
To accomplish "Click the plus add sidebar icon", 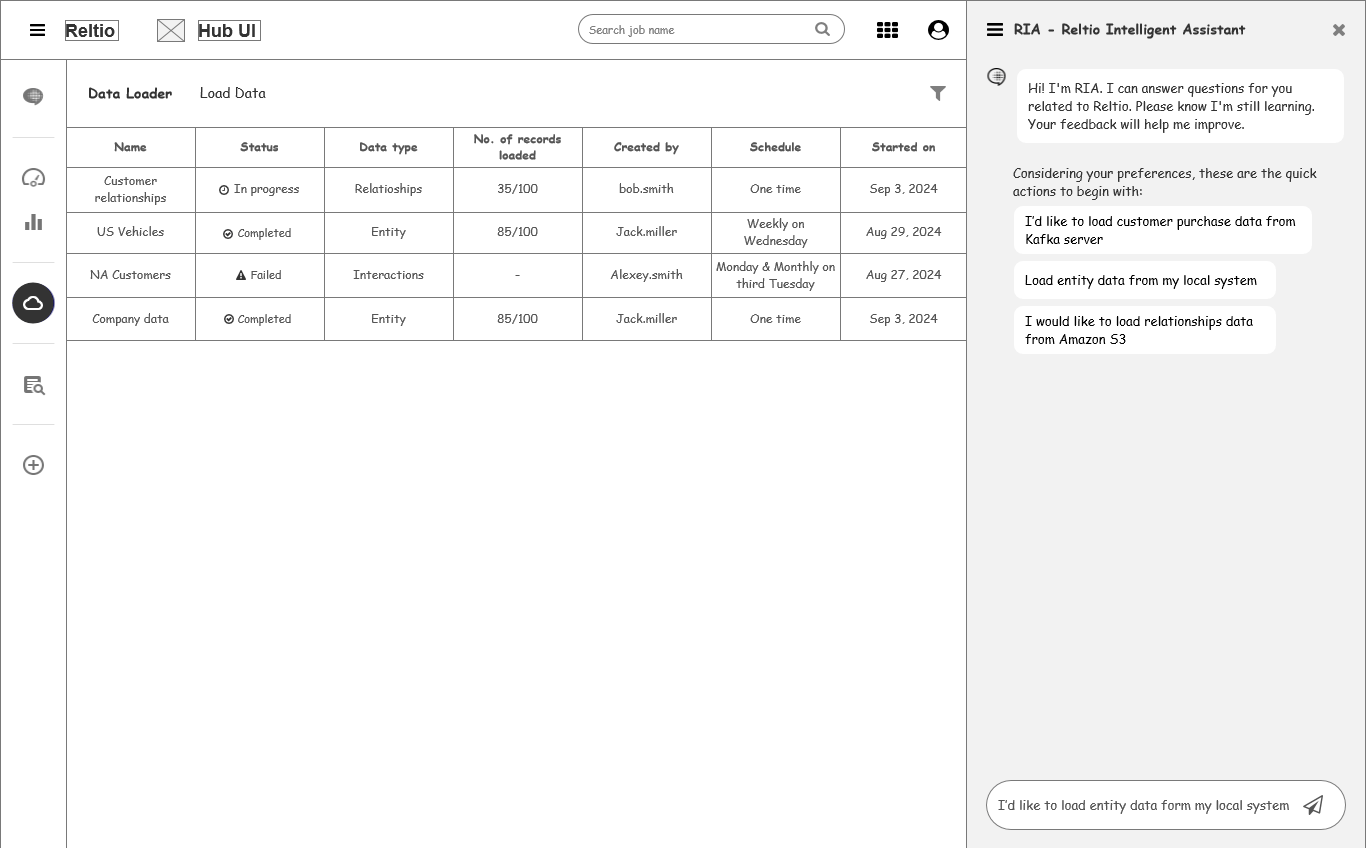I will pyautogui.click(x=33, y=465).
